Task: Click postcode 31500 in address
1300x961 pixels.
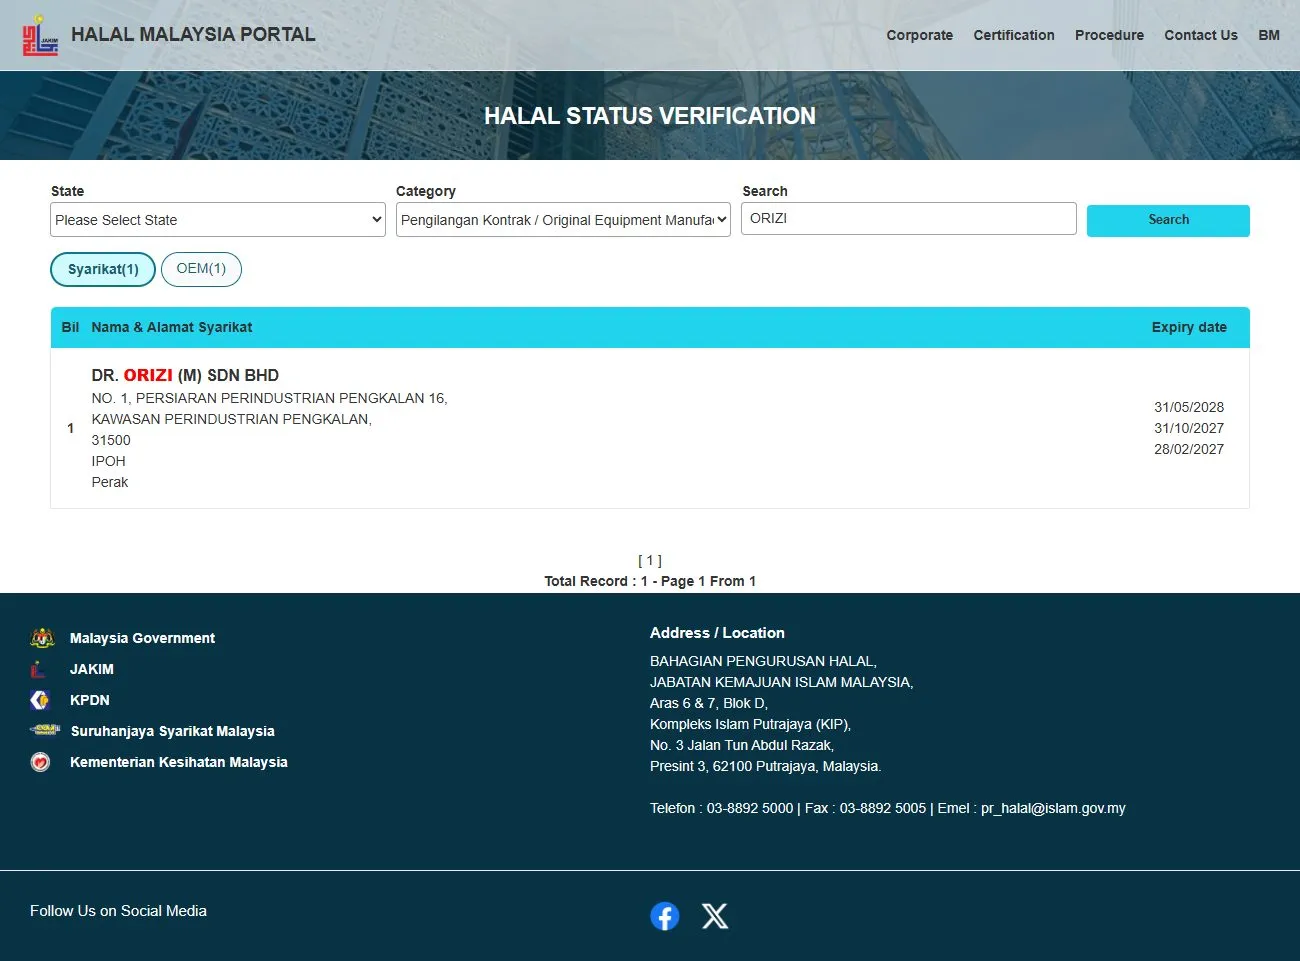Action: [111, 440]
